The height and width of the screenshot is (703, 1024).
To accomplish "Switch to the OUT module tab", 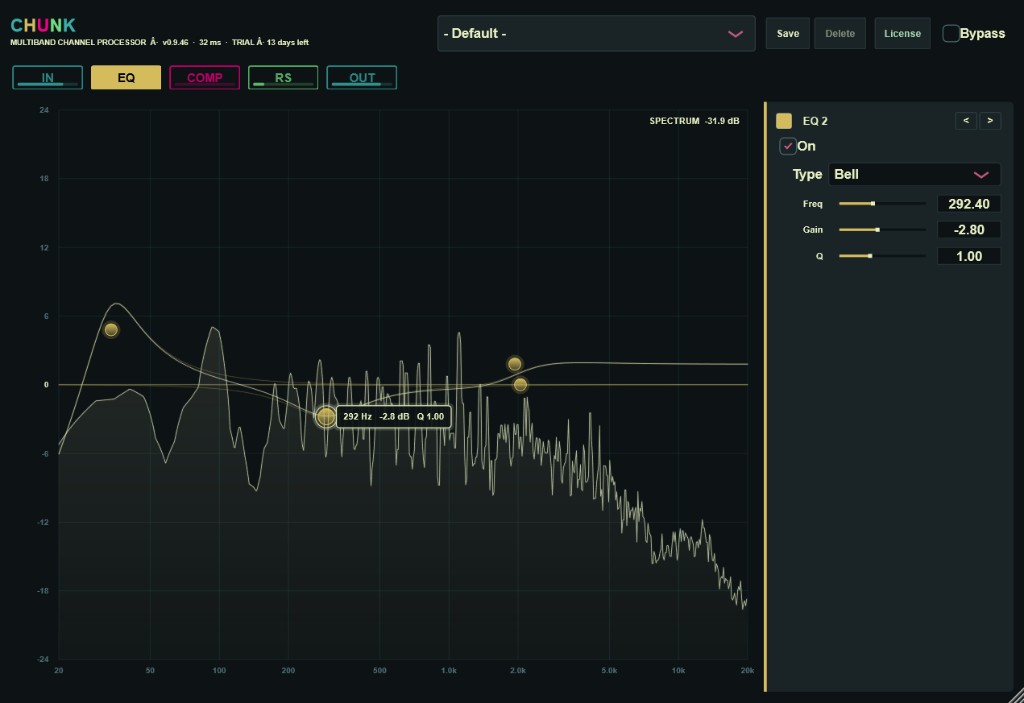I will point(362,78).
